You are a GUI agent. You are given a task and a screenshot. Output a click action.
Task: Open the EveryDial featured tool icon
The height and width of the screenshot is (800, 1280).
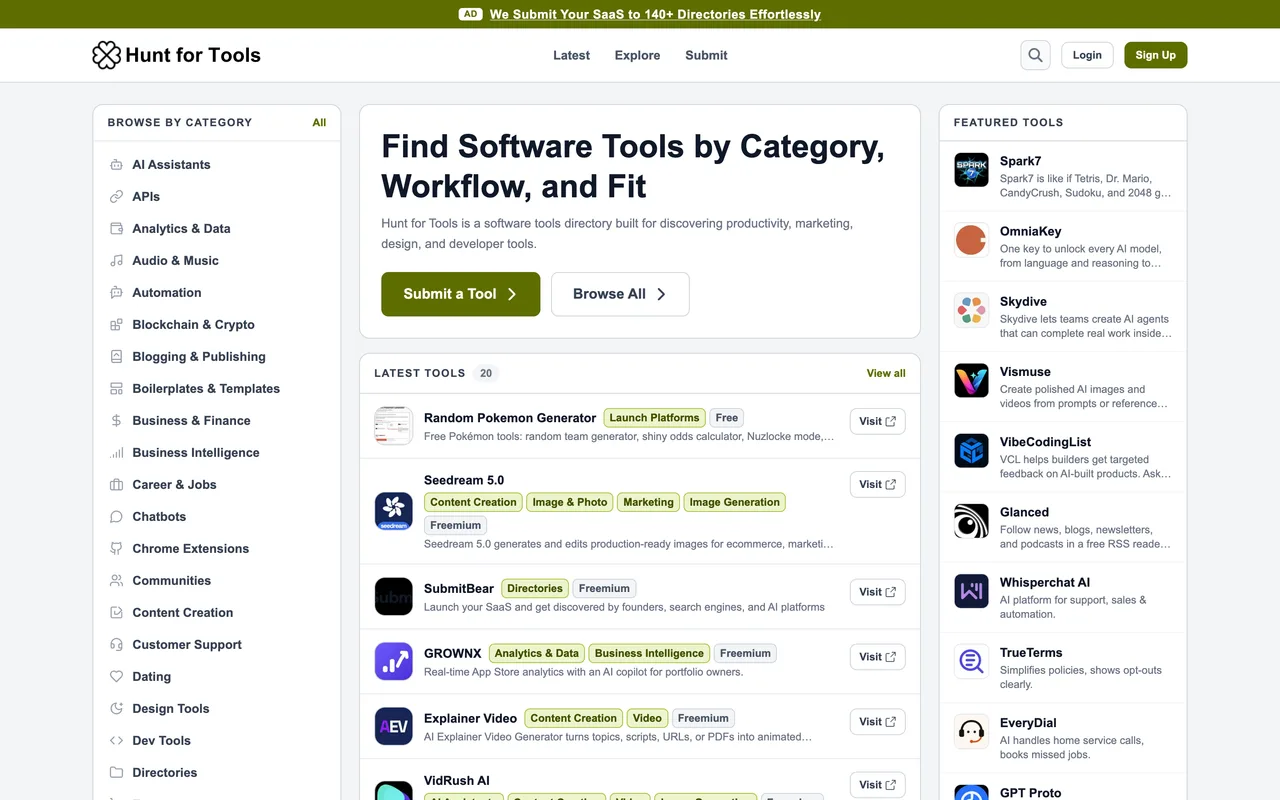pyautogui.click(x=971, y=732)
